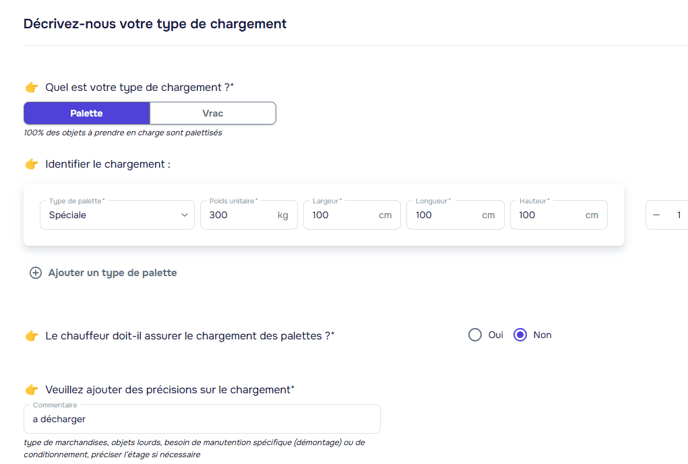This screenshot has height=464, width=688.
Task: Click the quantity value field showing 1
Action: pyautogui.click(x=679, y=215)
